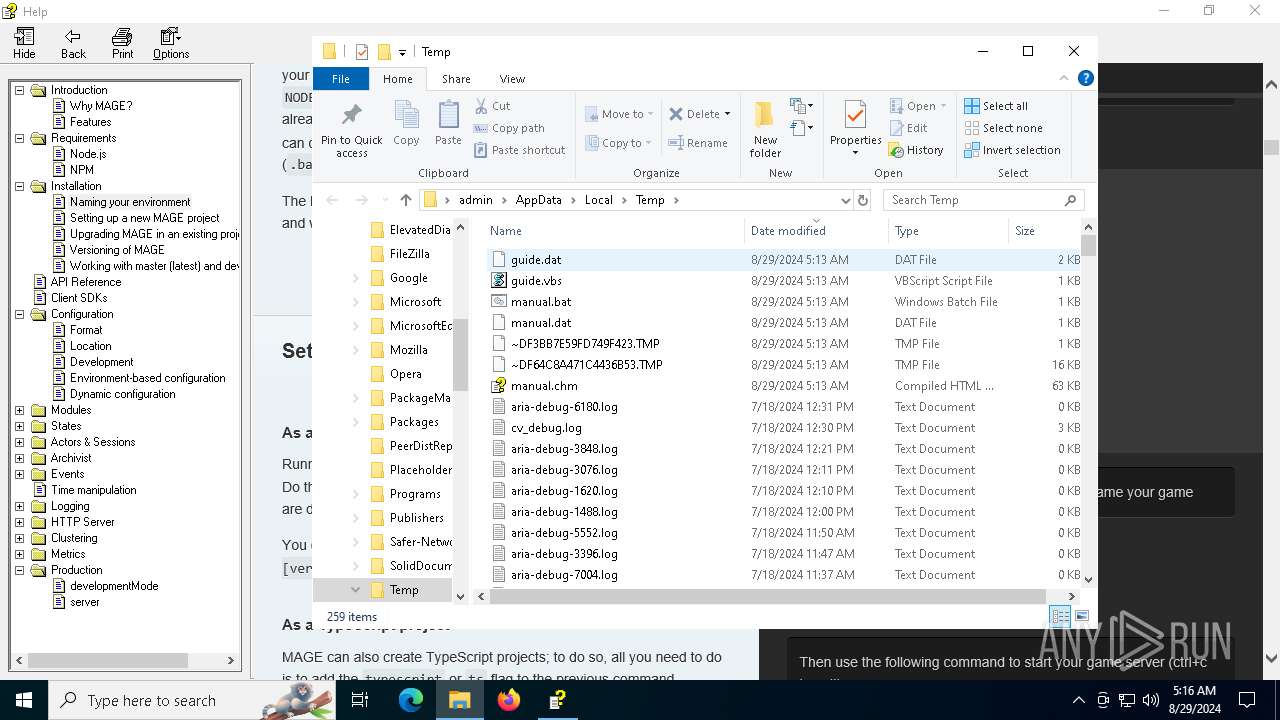Image resolution: width=1280 pixels, height=720 pixels.
Task: Click Local in address breadcrumb
Action: [598, 200]
